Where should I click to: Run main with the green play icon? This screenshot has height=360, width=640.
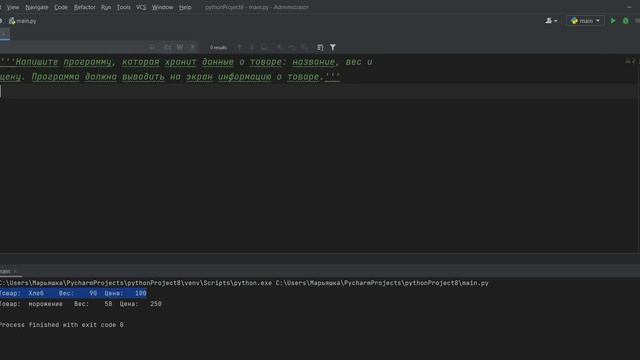point(613,21)
